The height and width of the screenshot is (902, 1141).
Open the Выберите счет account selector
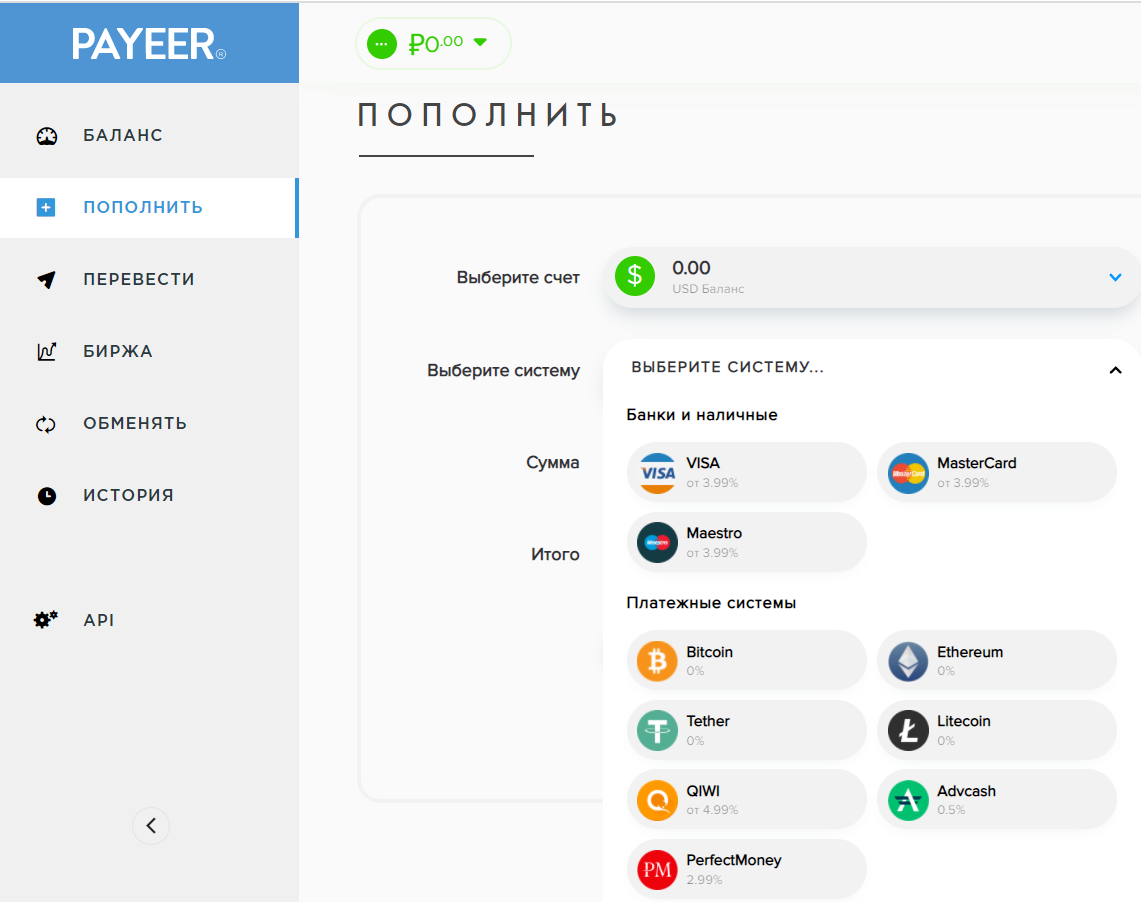872,277
